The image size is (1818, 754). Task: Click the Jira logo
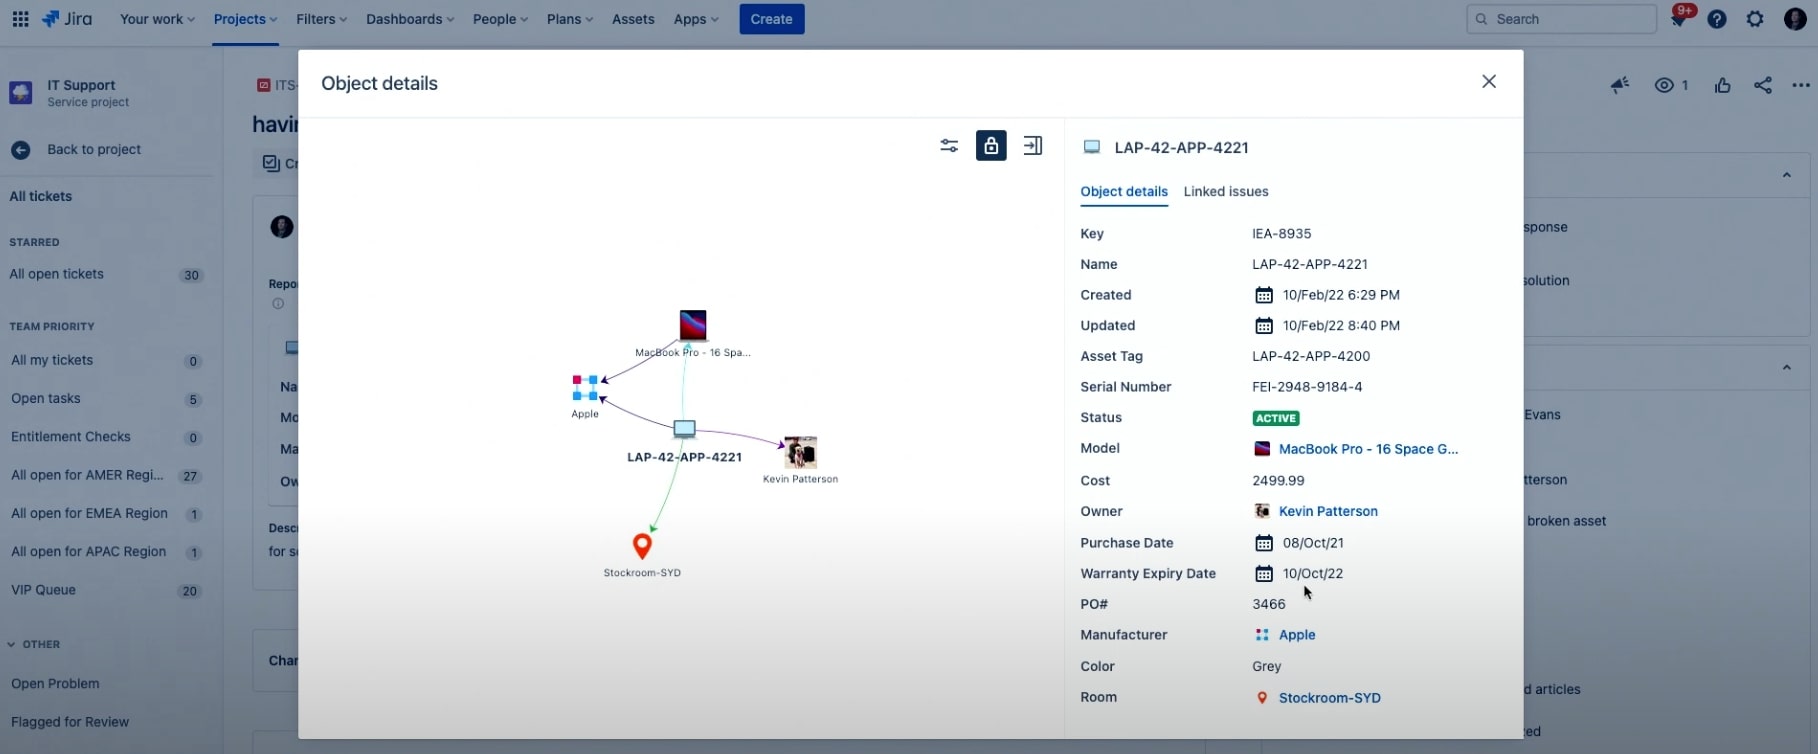pyautogui.click(x=66, y=19)
